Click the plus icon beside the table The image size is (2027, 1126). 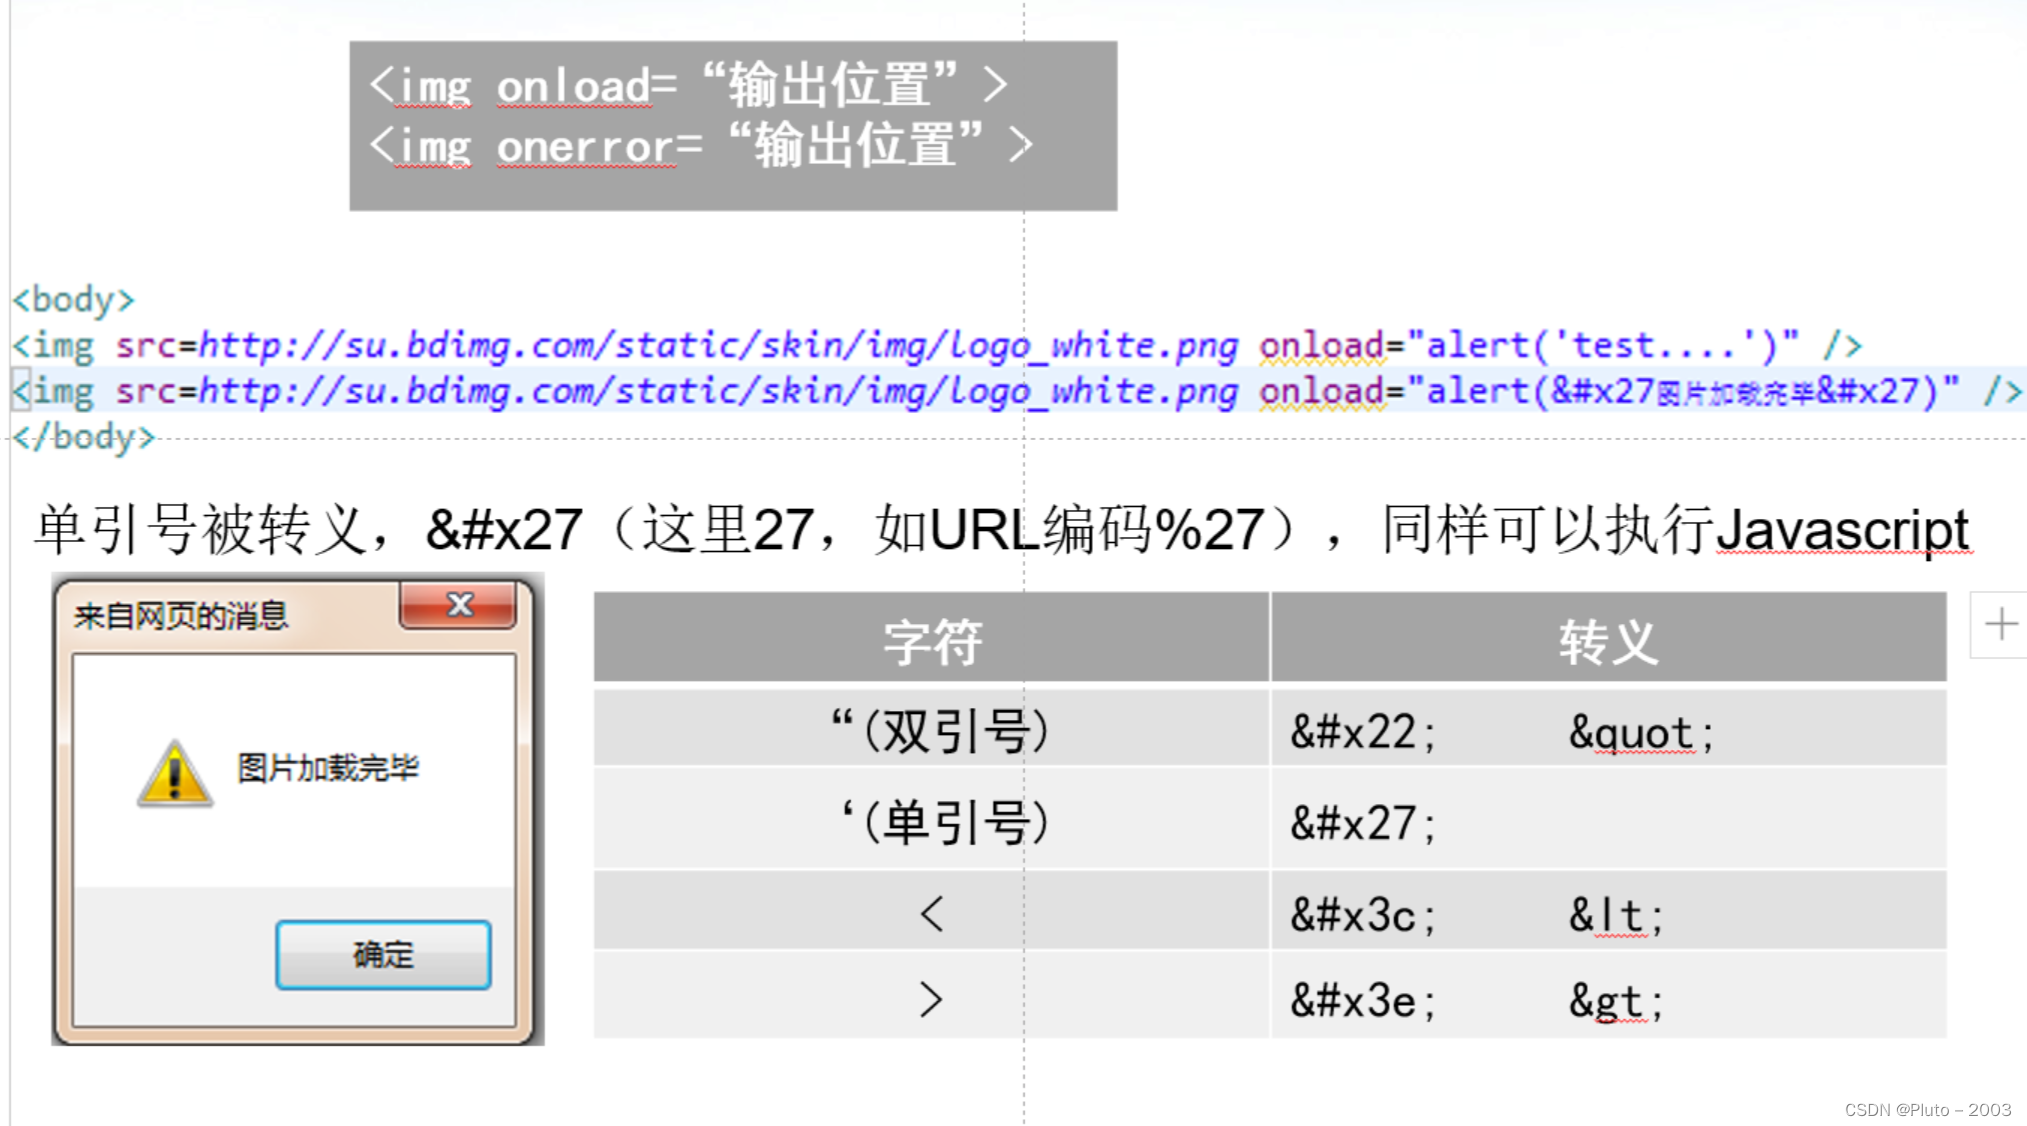(x=2000, y=625)
